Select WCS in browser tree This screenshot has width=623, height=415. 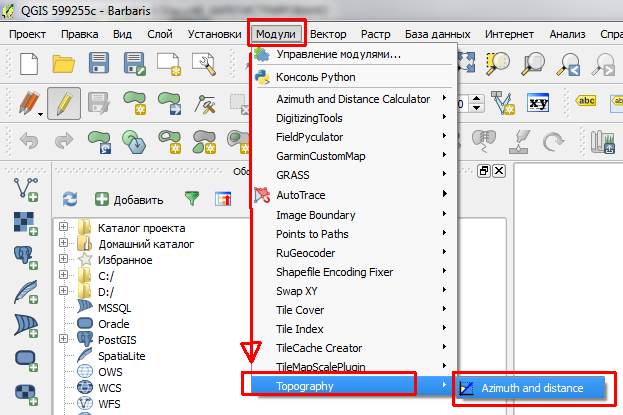pyautogui.click(x=110, y=388)
